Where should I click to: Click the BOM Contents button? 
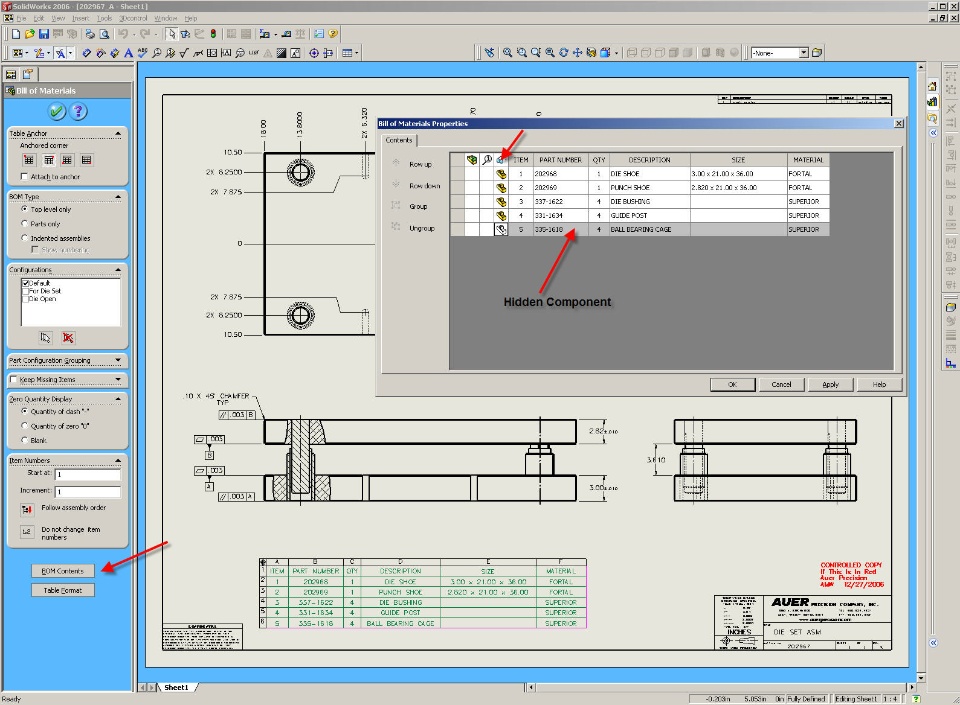(63, 570)
